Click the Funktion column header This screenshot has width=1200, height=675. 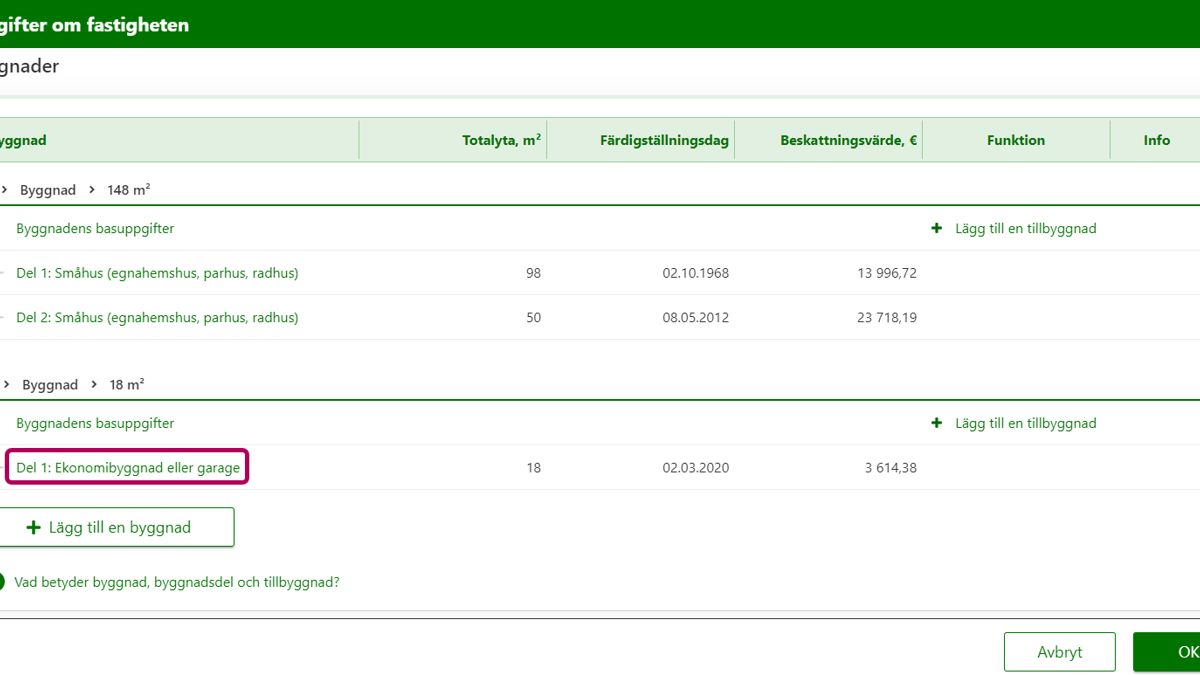tap(1015, 140)
